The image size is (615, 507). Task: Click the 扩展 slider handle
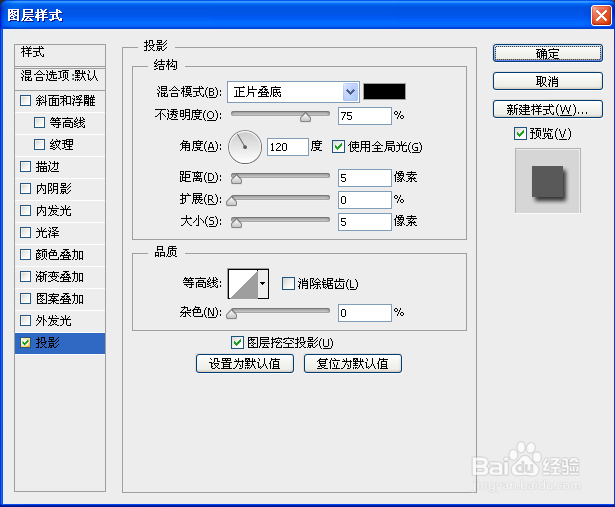pyautogui.click(x=232, y=200)
